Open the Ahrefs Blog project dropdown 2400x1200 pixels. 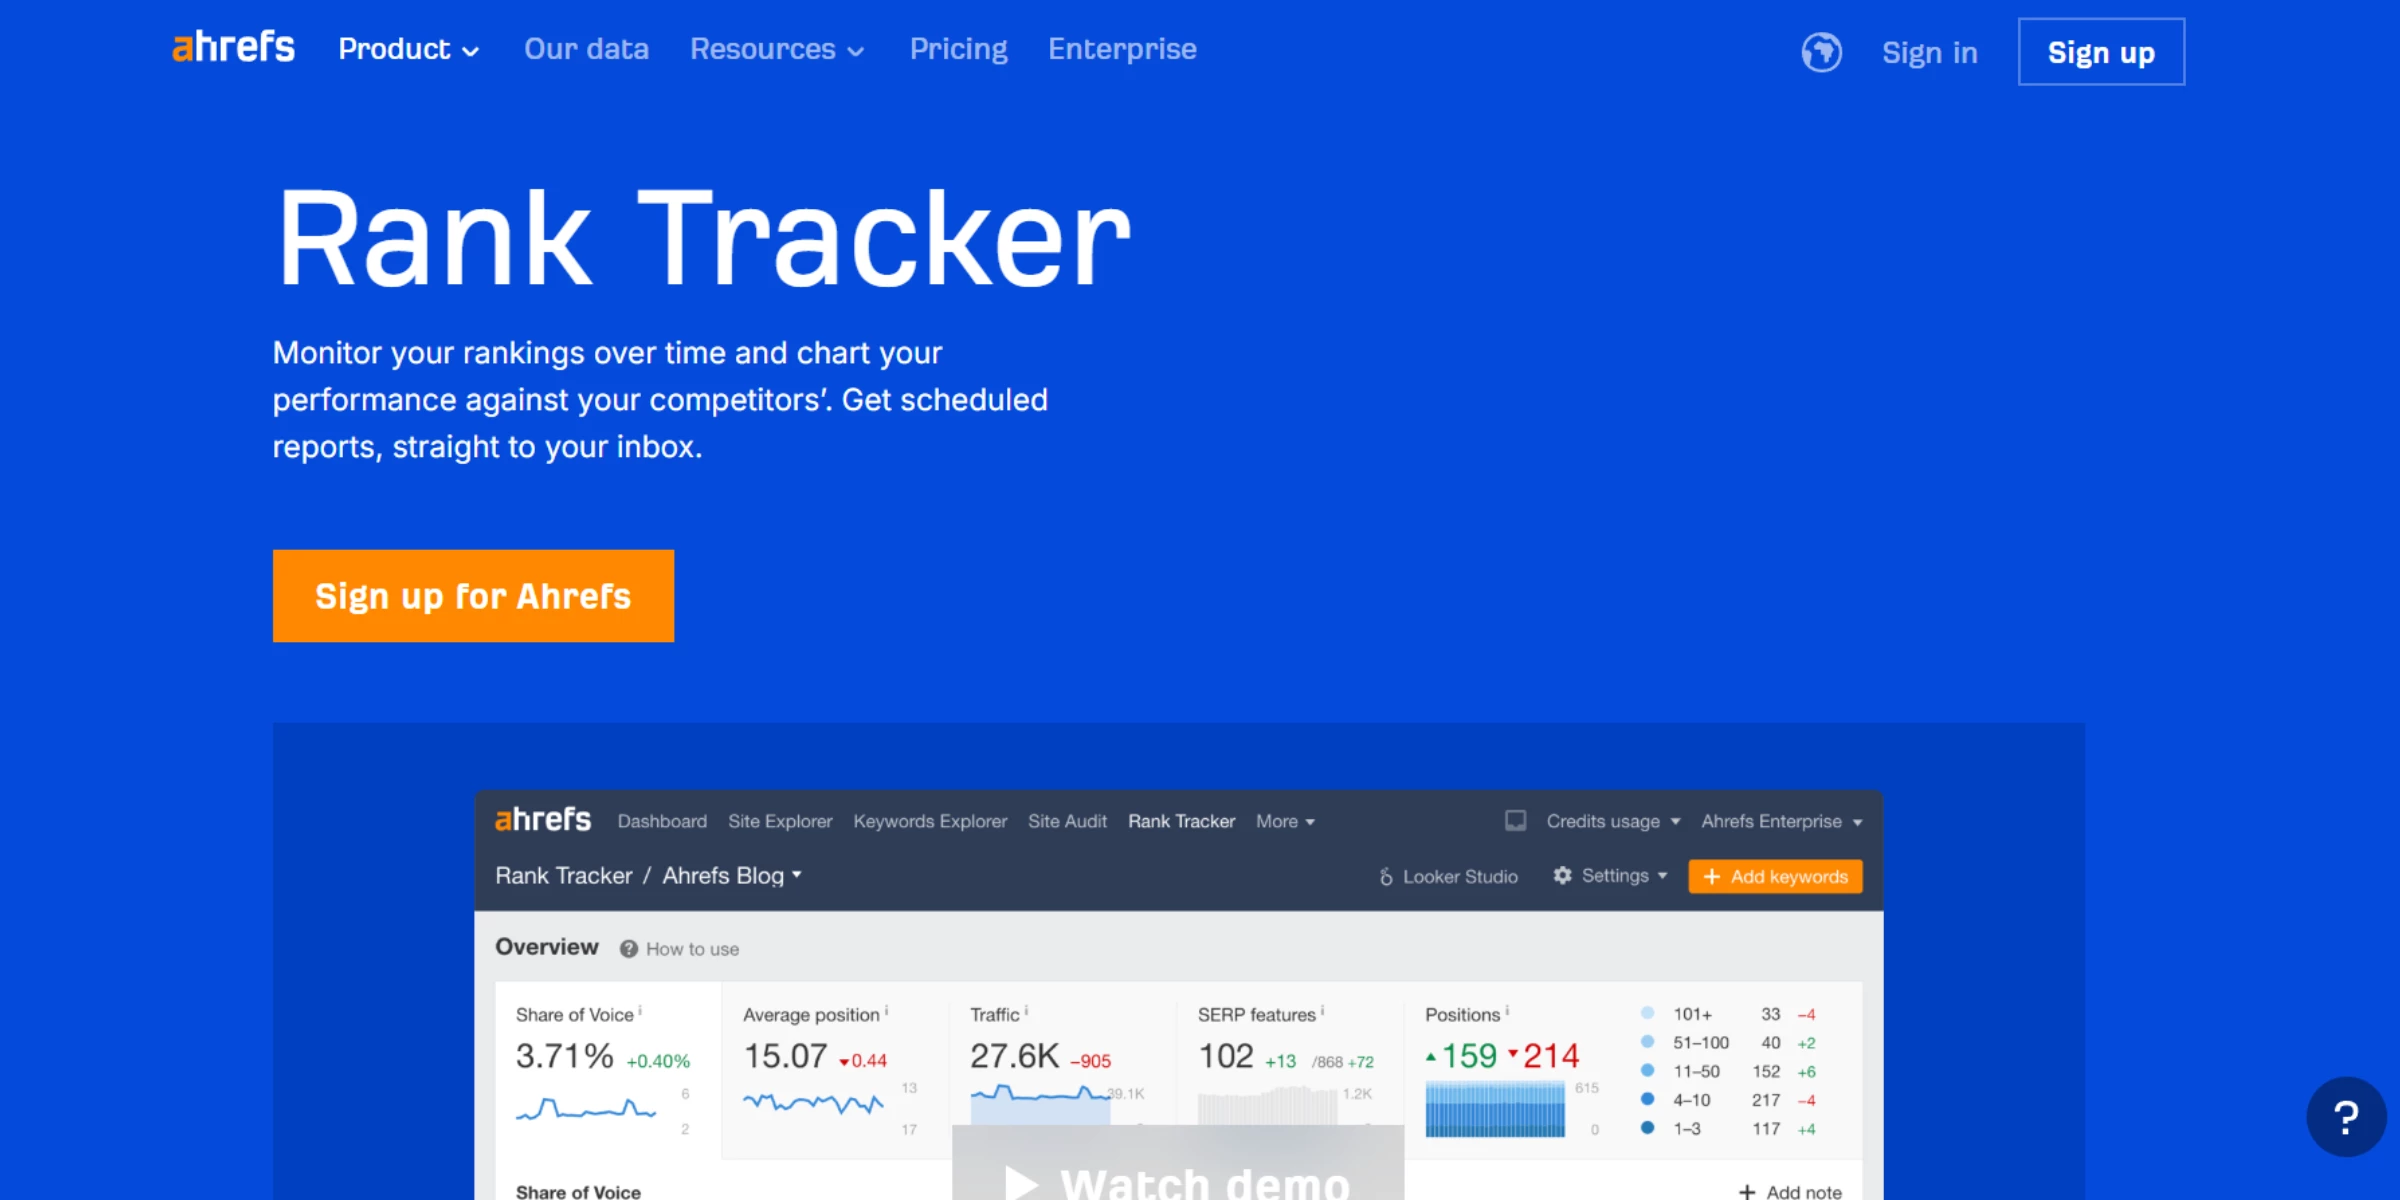tap(732, 876)
